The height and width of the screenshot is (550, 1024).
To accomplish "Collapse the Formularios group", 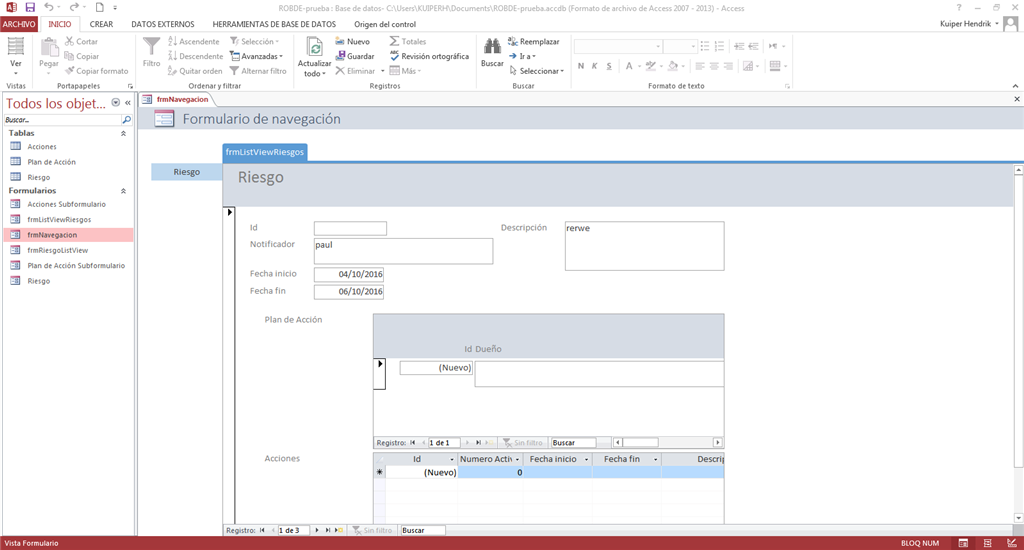I will tap(123, 191).
